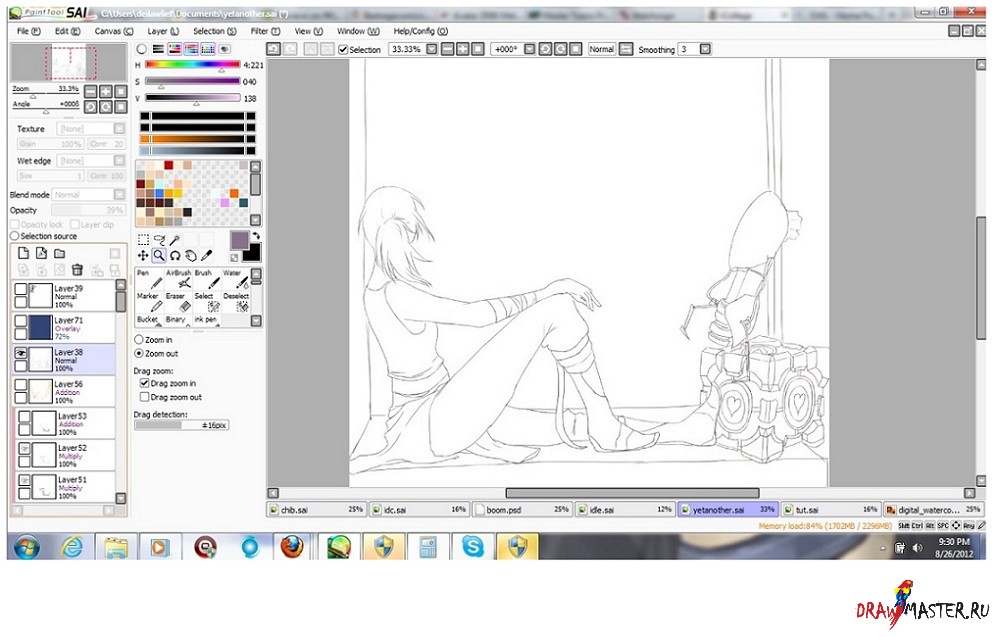
Task: Open the Smoothing level dropdown
Action: [x=705, y=49]
